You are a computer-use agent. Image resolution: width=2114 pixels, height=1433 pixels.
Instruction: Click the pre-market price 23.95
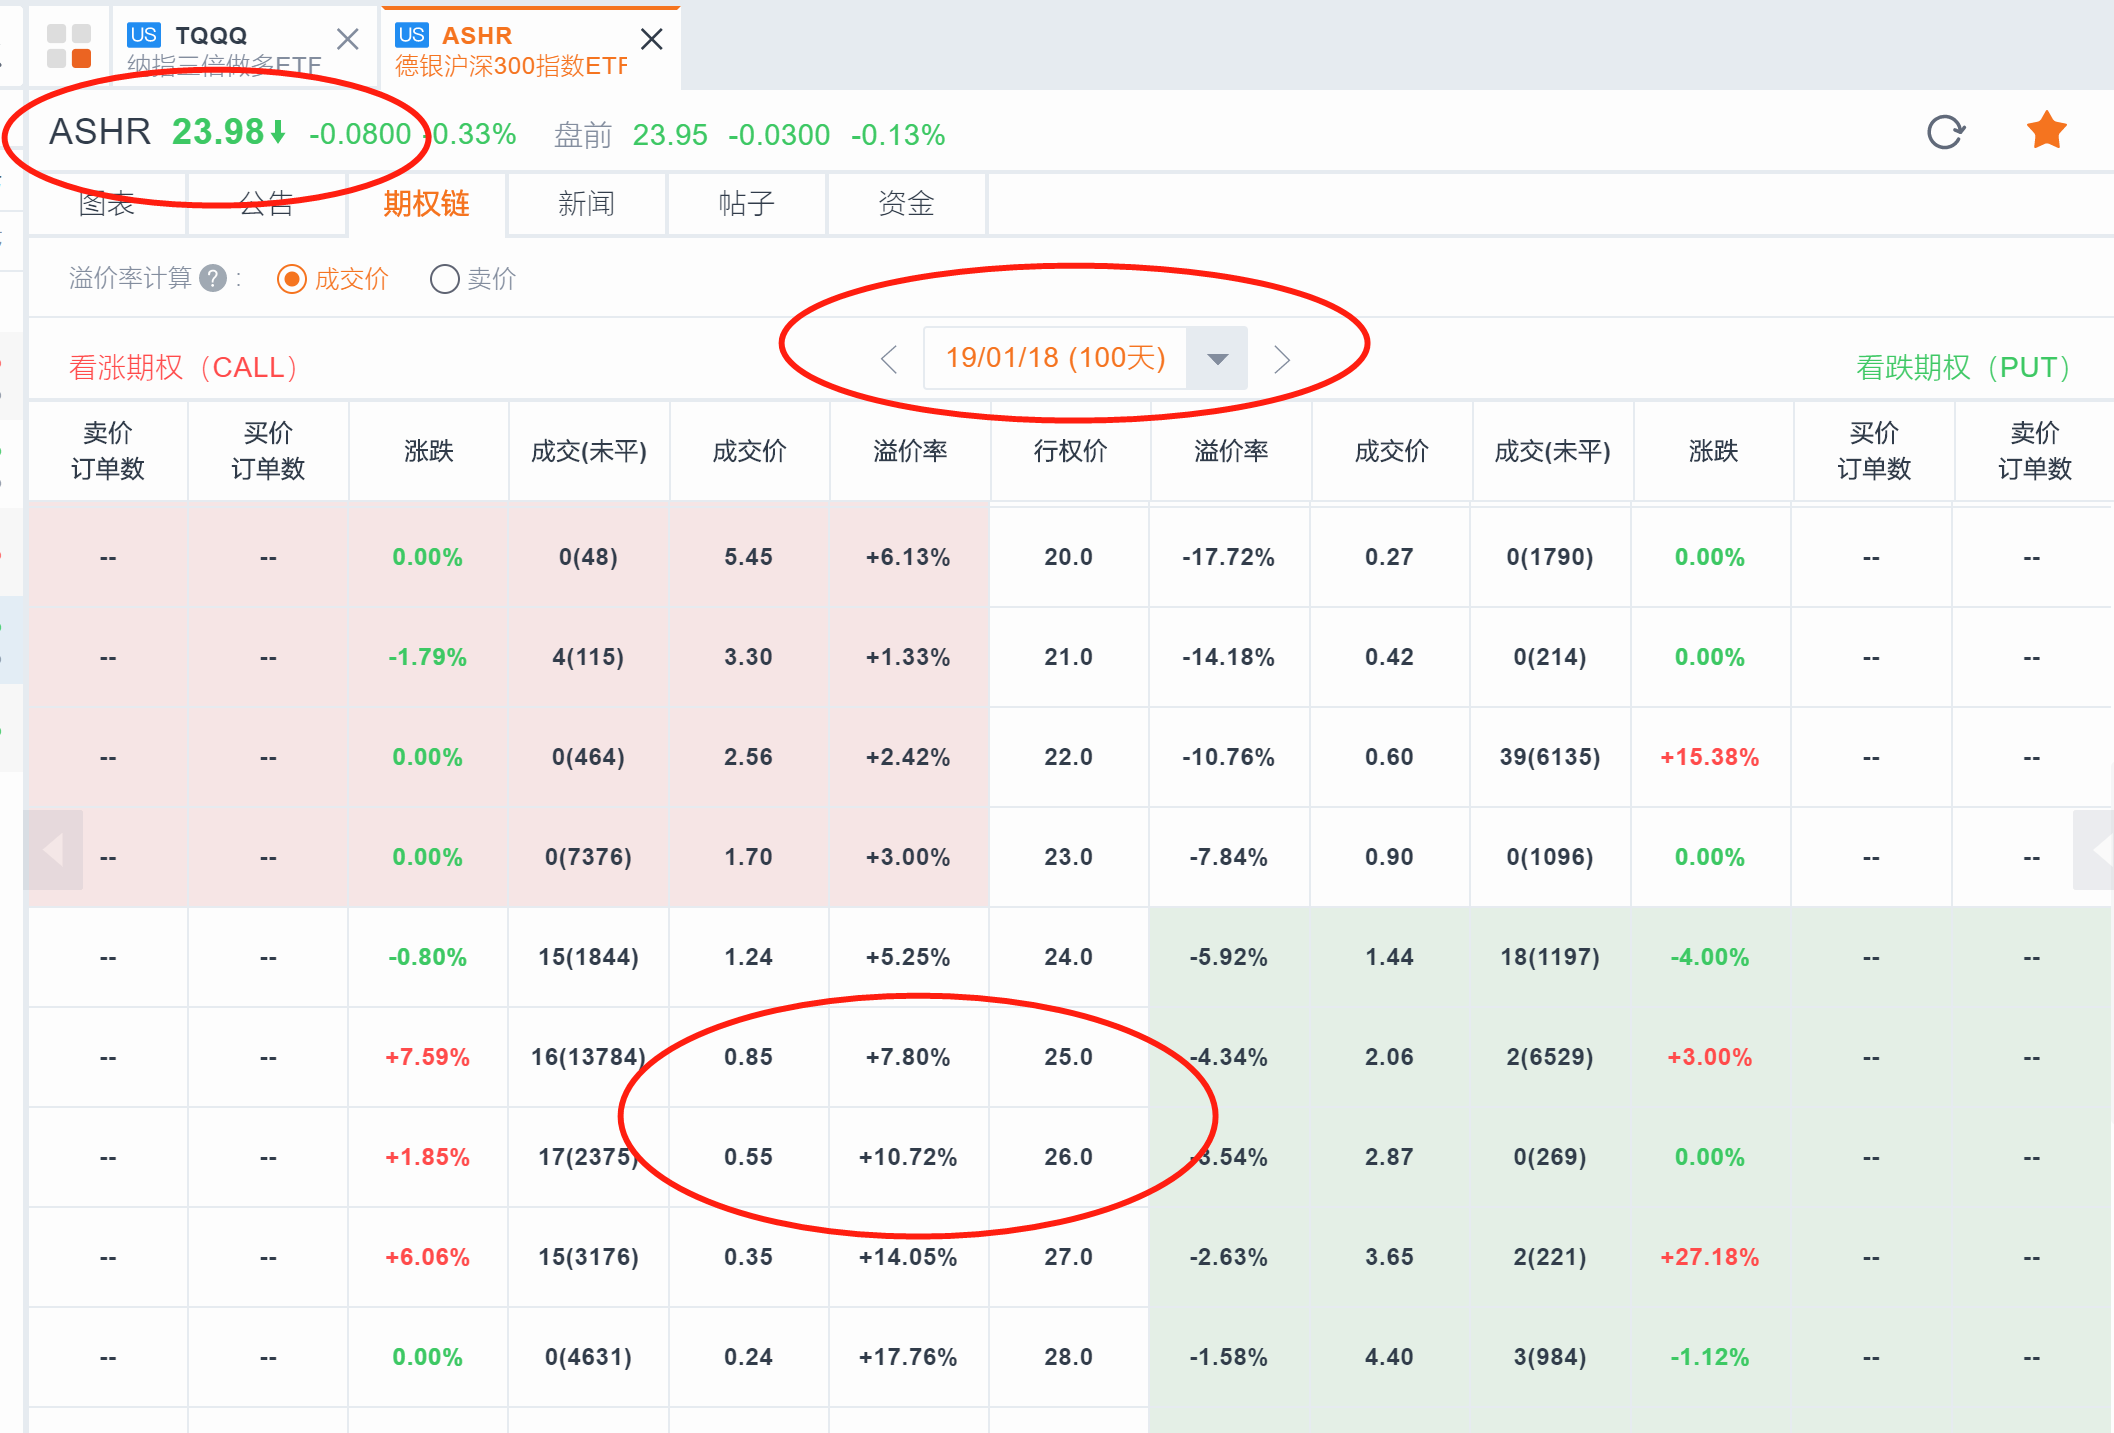point(670,134)
